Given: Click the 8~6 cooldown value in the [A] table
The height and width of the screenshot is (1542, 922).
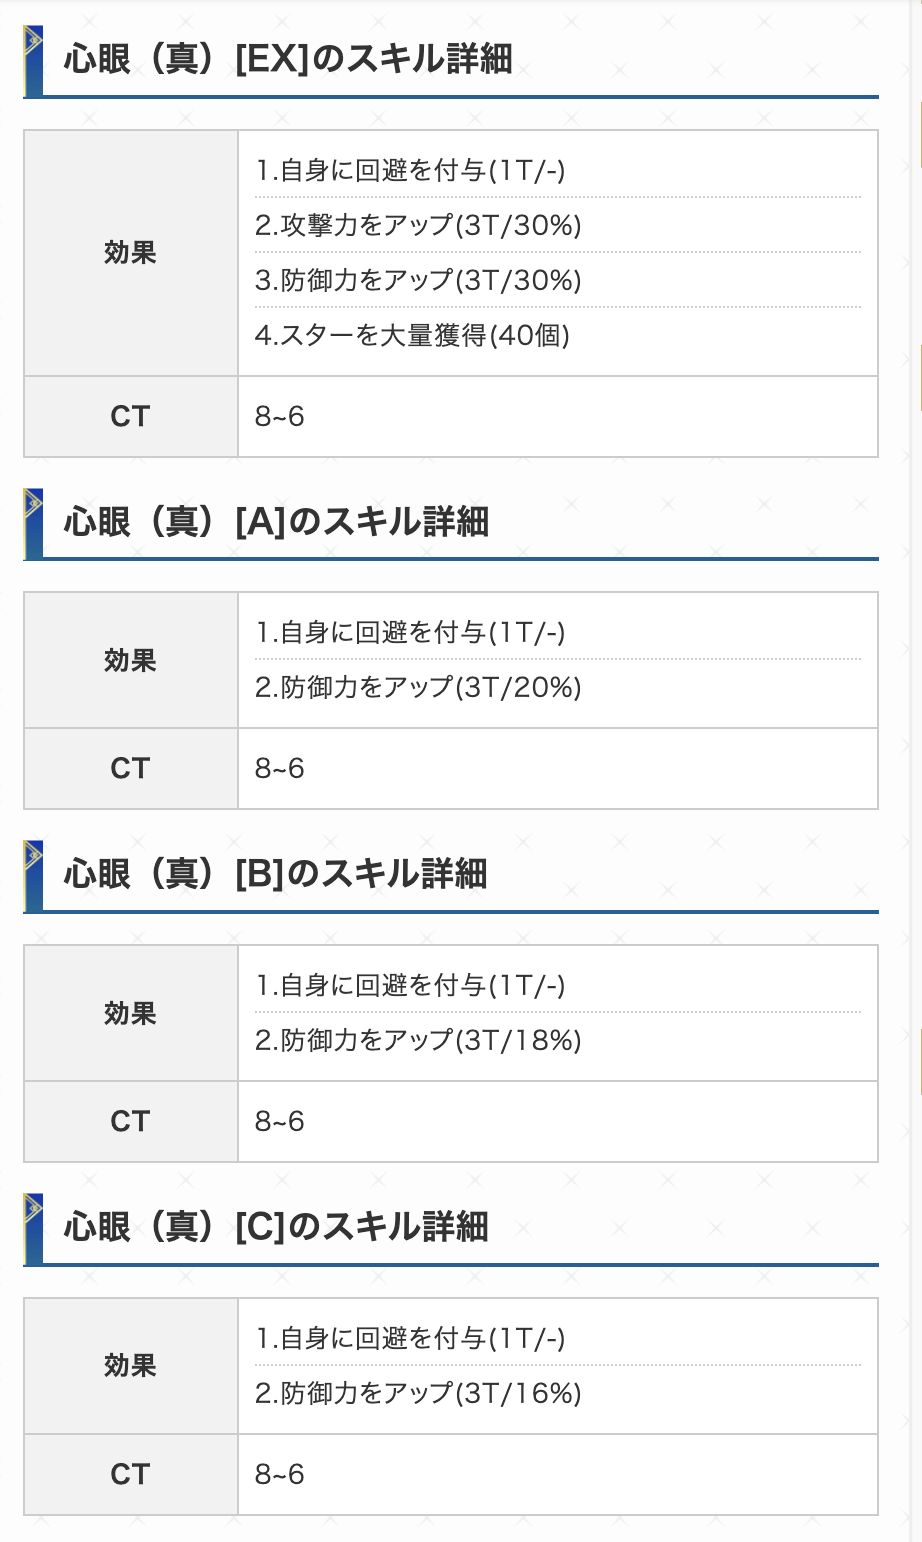Looking at the screenshot, I should point(280,768).
